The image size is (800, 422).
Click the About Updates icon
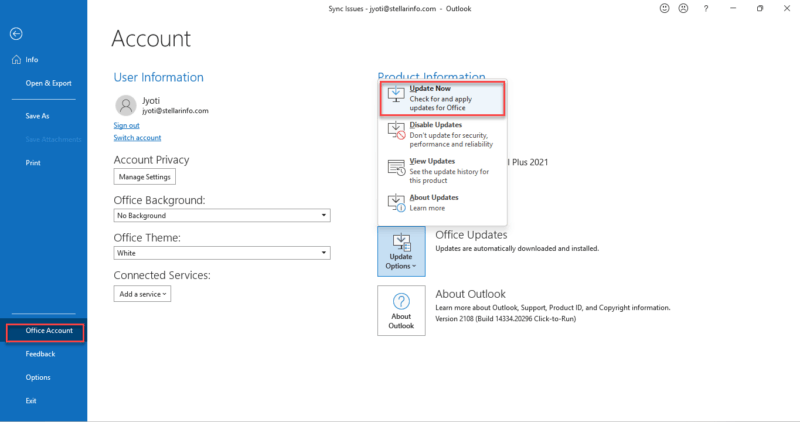395,203
